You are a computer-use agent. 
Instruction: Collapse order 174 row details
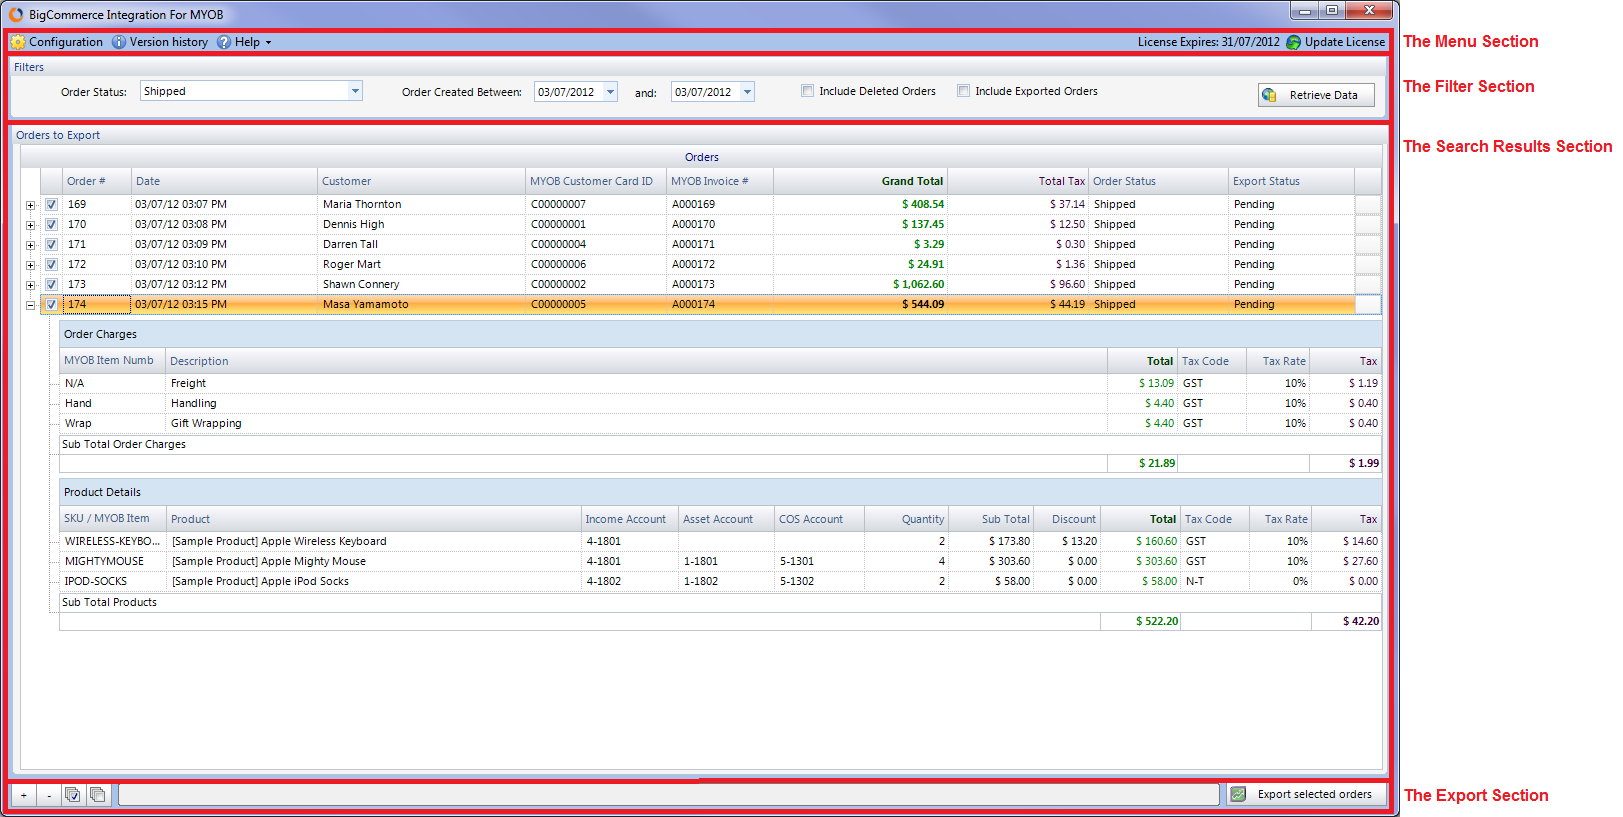(30, 305)
